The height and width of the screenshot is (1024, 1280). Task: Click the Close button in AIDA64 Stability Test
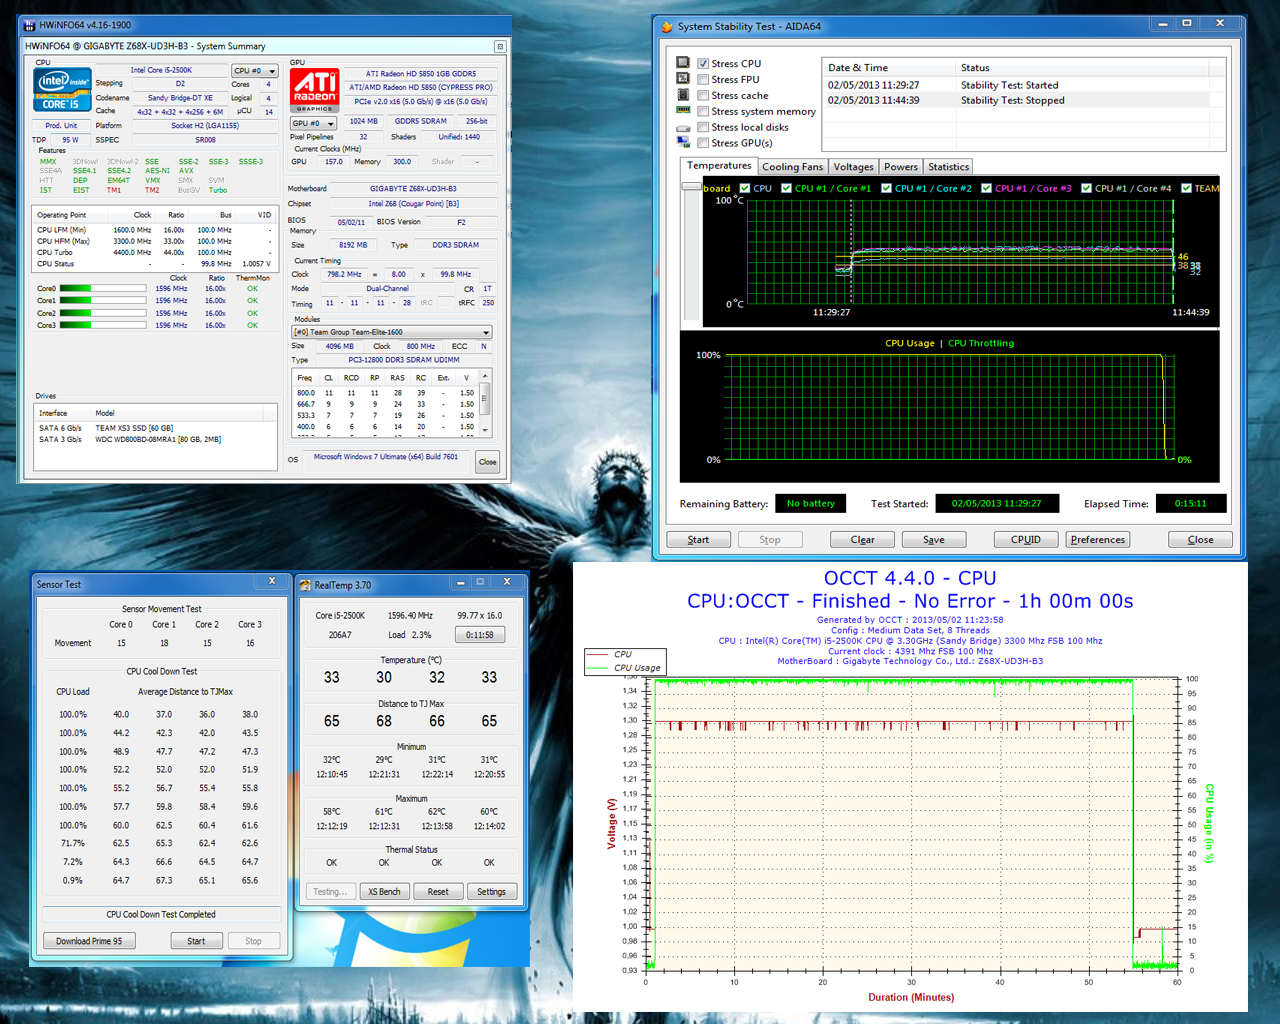pos(1200,540)
